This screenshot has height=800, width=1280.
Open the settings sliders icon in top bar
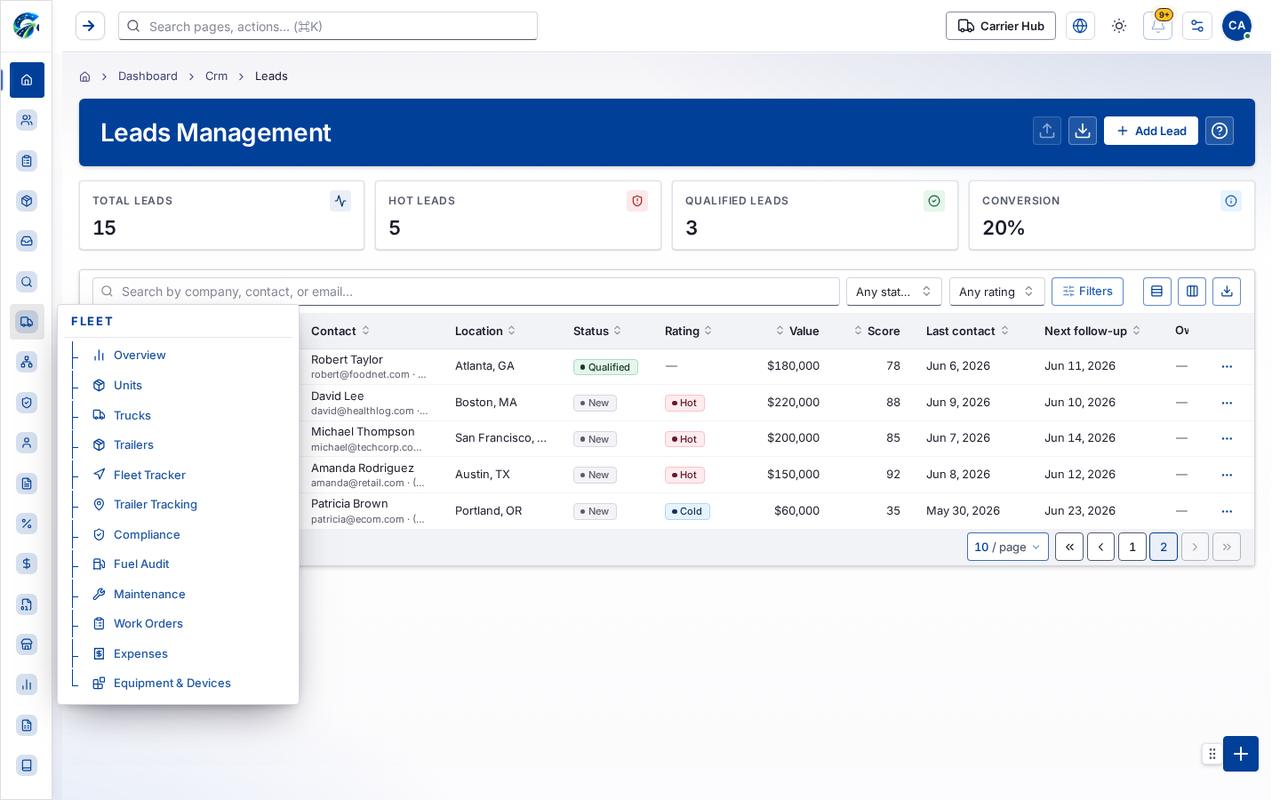[1197, 26]
